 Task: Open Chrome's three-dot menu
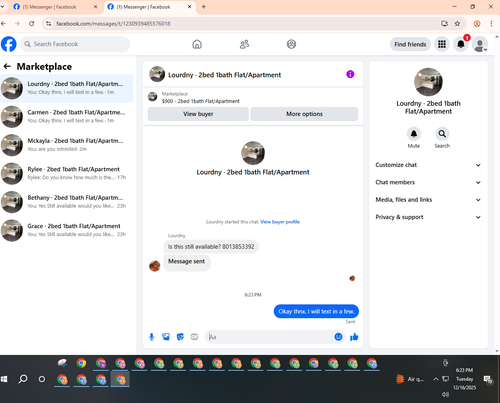pyautogui.click(x=491, y=24)
